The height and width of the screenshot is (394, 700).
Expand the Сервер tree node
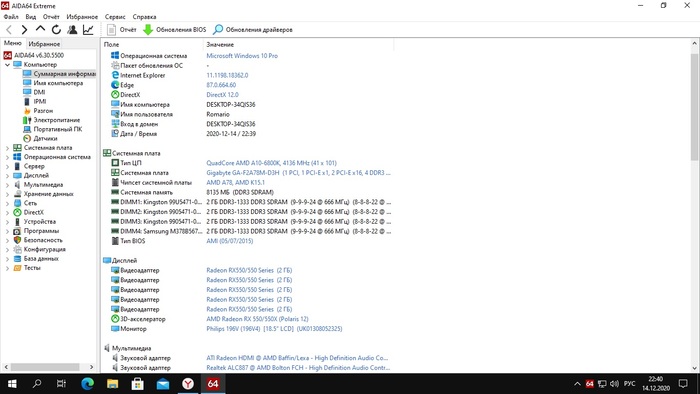[x=7, y=166]
